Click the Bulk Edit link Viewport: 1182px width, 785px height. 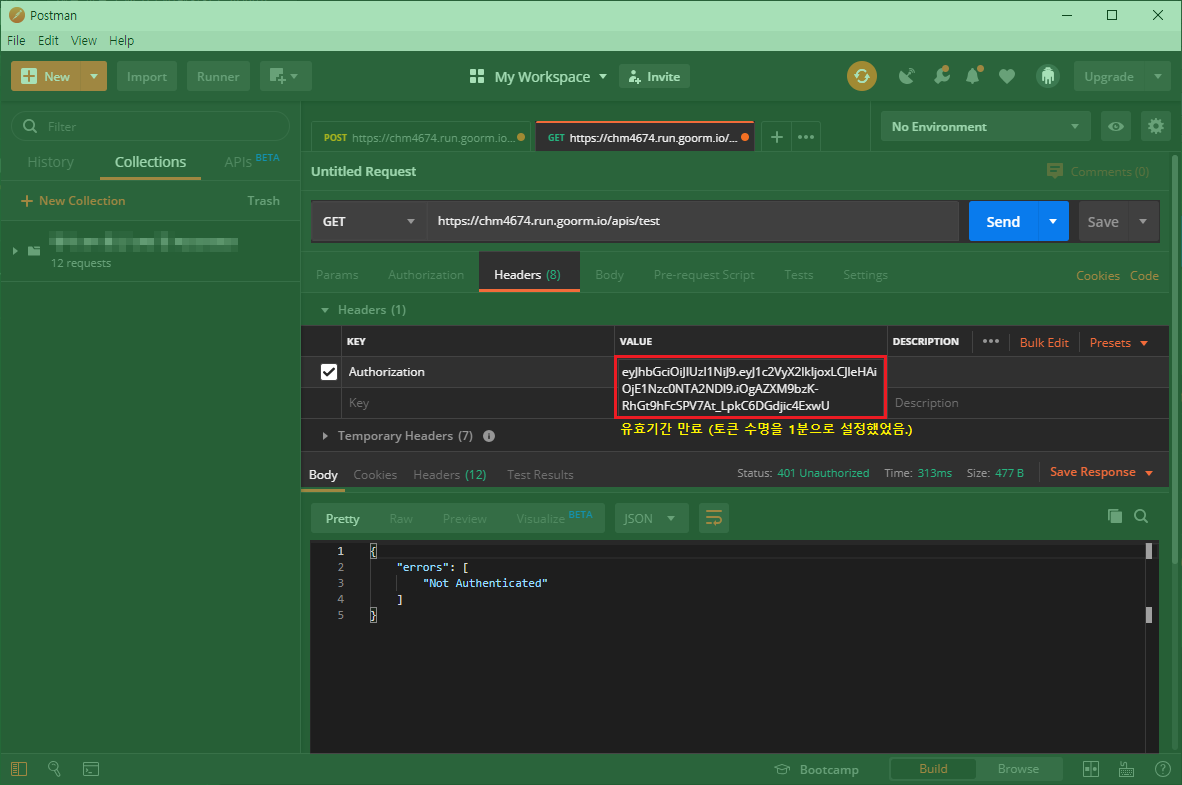[1043, 342]
